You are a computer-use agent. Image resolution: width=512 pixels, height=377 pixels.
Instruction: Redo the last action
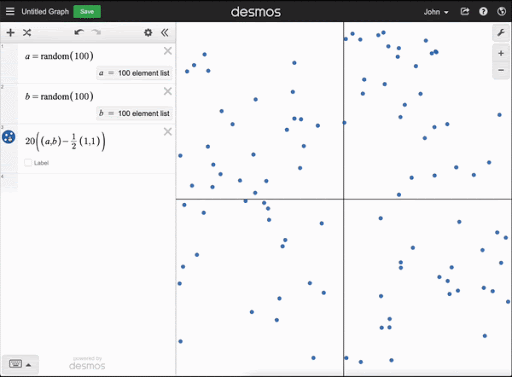(x=96, y=32)
